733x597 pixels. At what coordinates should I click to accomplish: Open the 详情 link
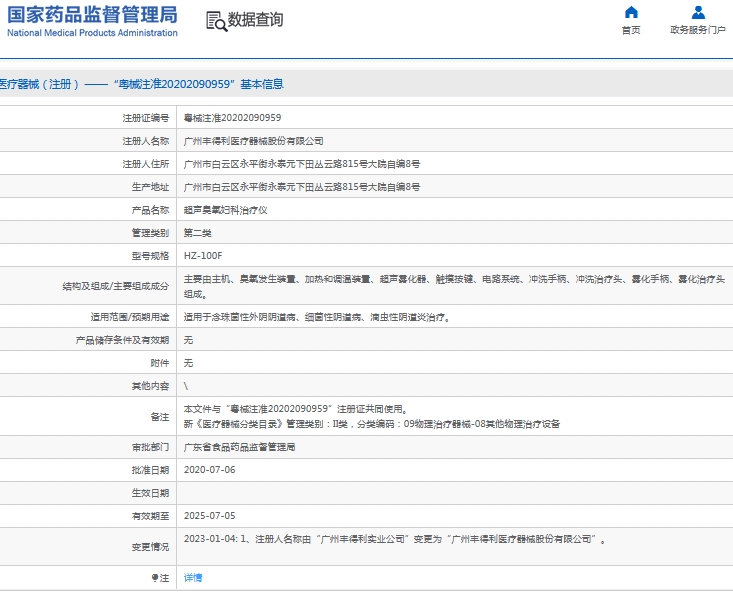point(193,578)
